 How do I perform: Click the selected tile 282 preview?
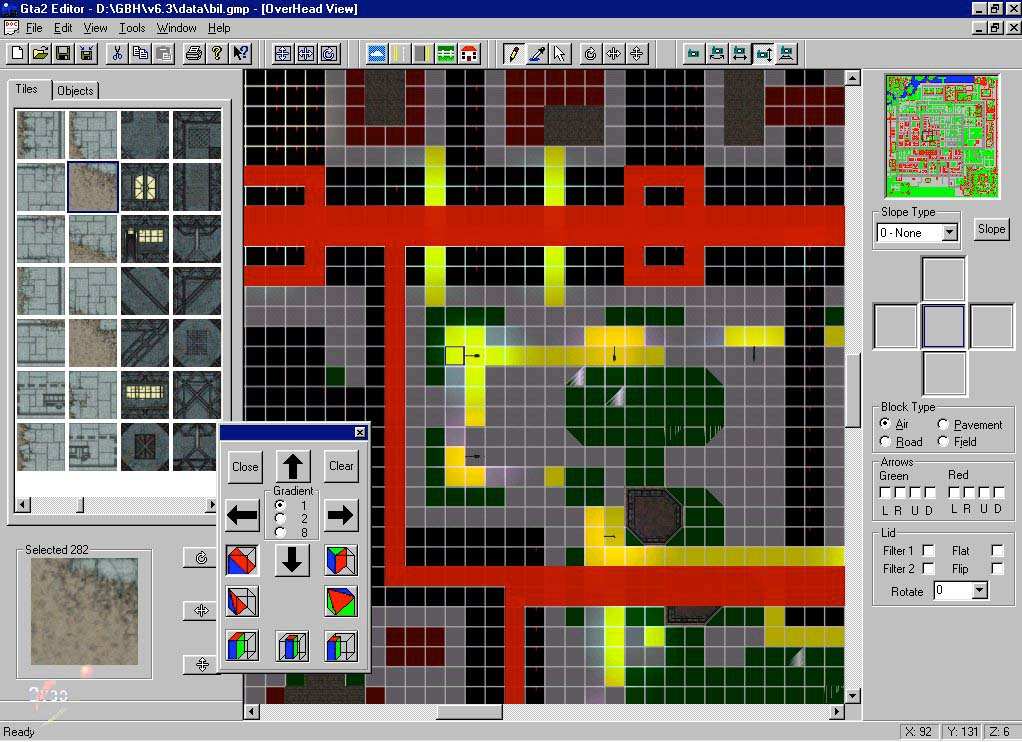[85, 612]
